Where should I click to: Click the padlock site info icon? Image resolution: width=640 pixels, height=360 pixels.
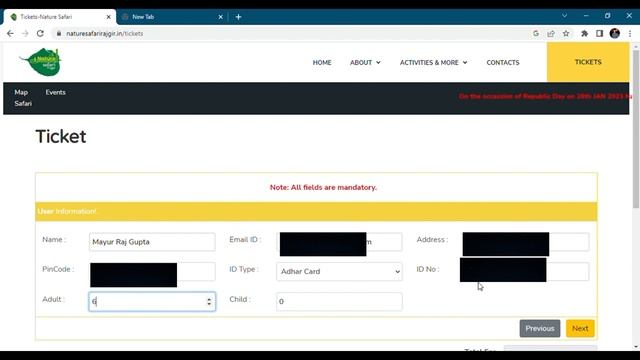[59, 33]
